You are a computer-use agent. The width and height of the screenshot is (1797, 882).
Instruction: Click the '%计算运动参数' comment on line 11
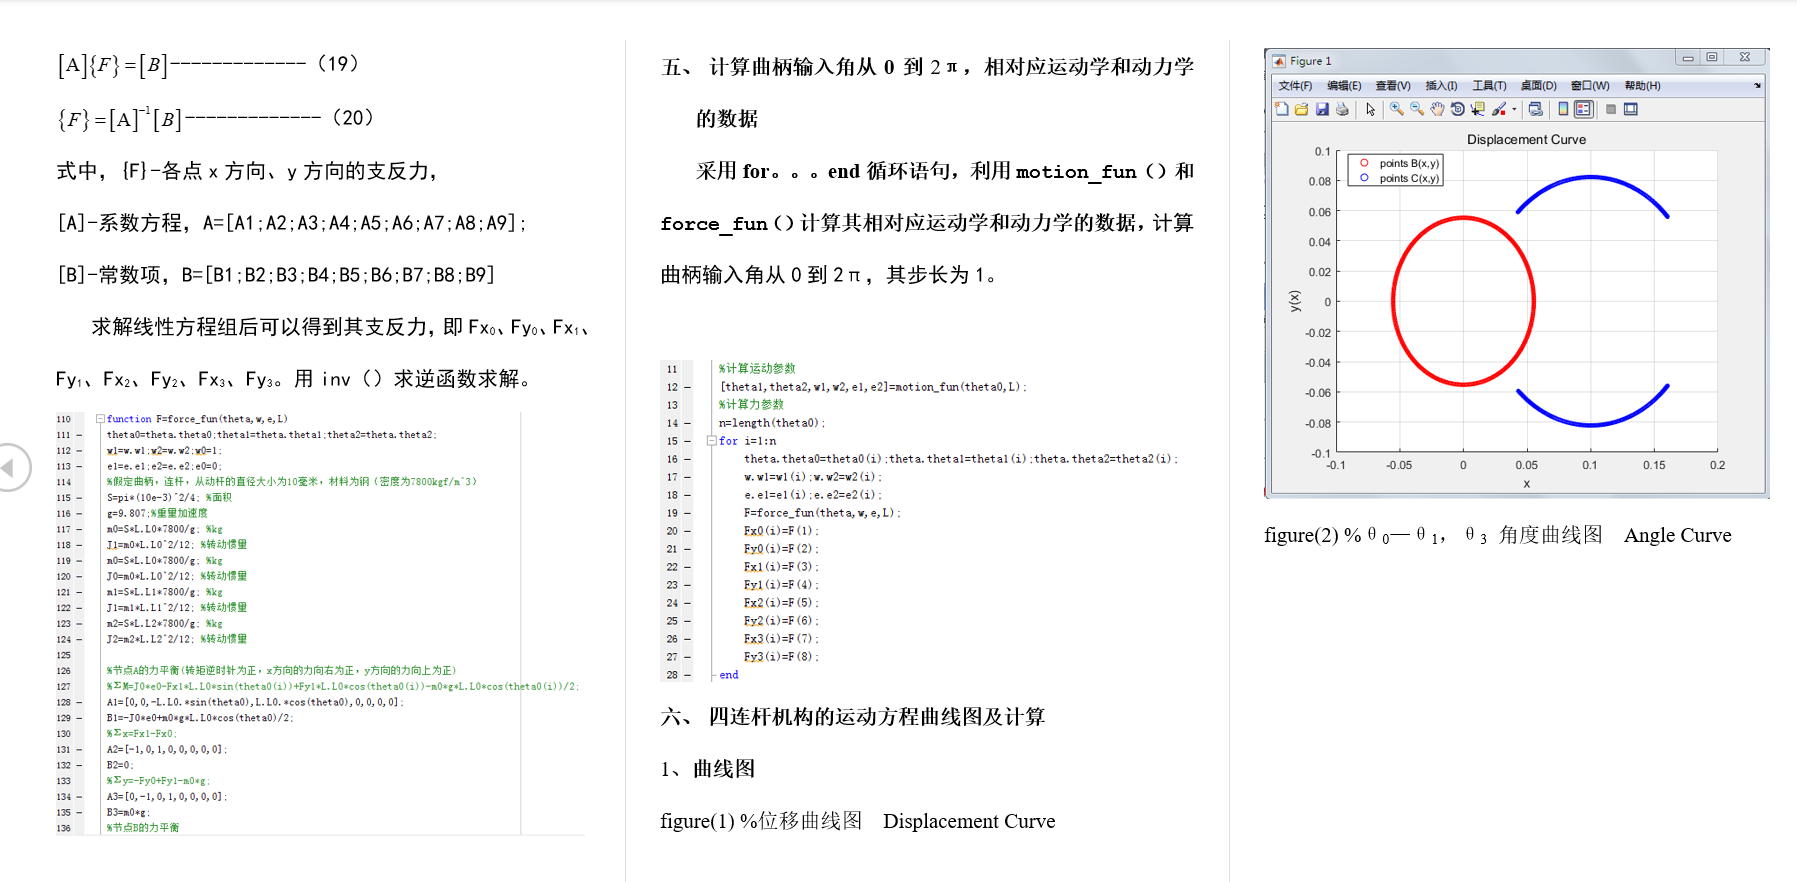point(757,369)
